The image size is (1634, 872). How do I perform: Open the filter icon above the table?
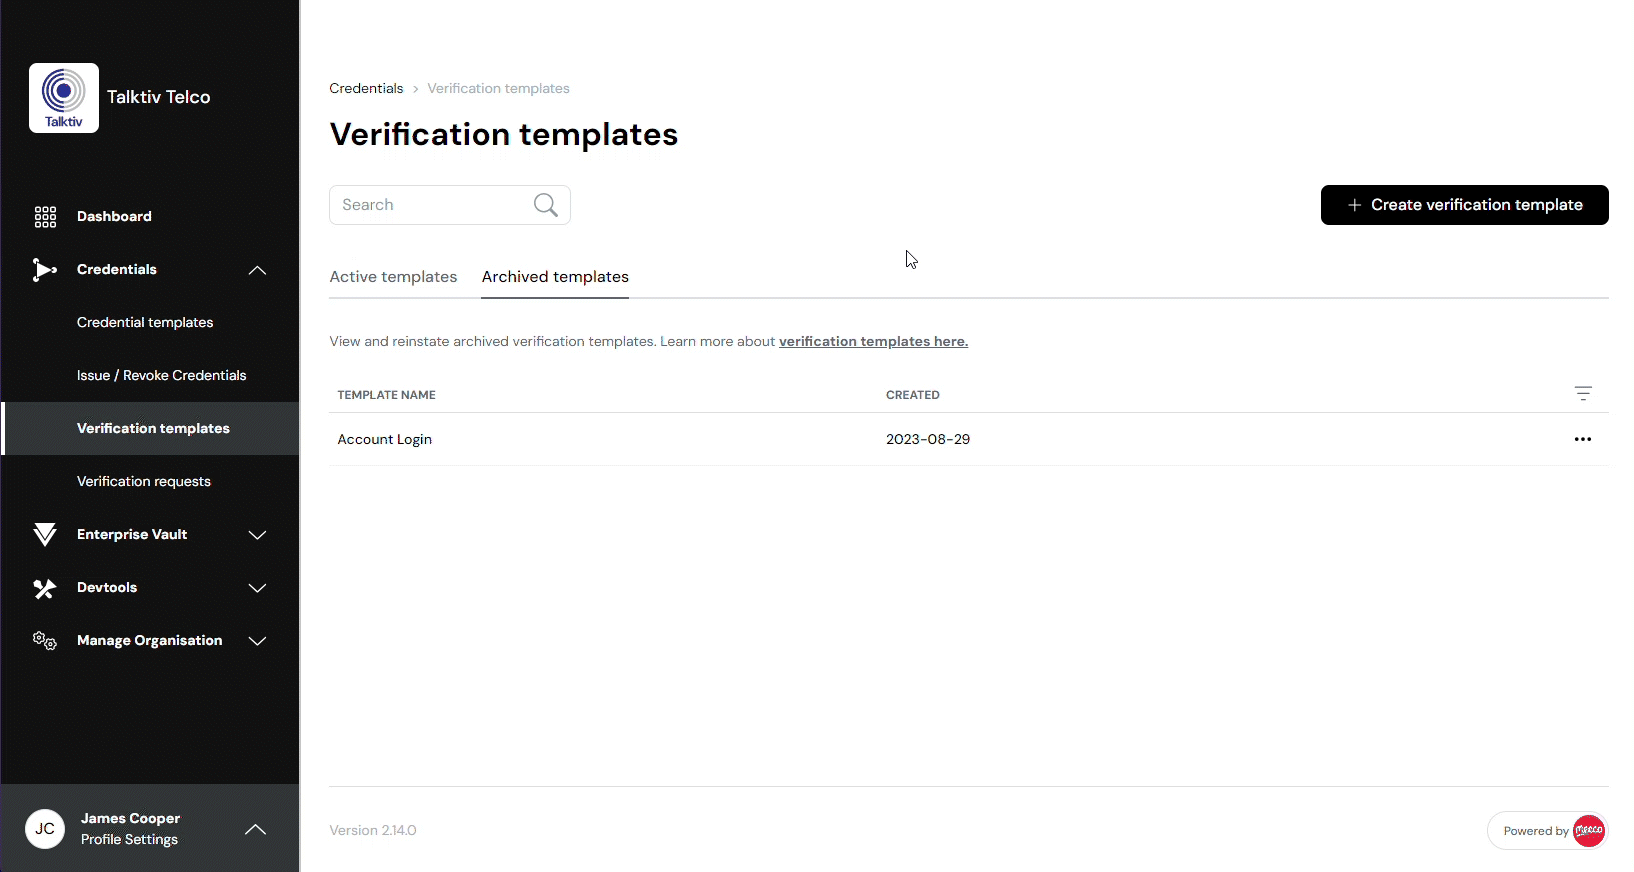(1583, 393)
